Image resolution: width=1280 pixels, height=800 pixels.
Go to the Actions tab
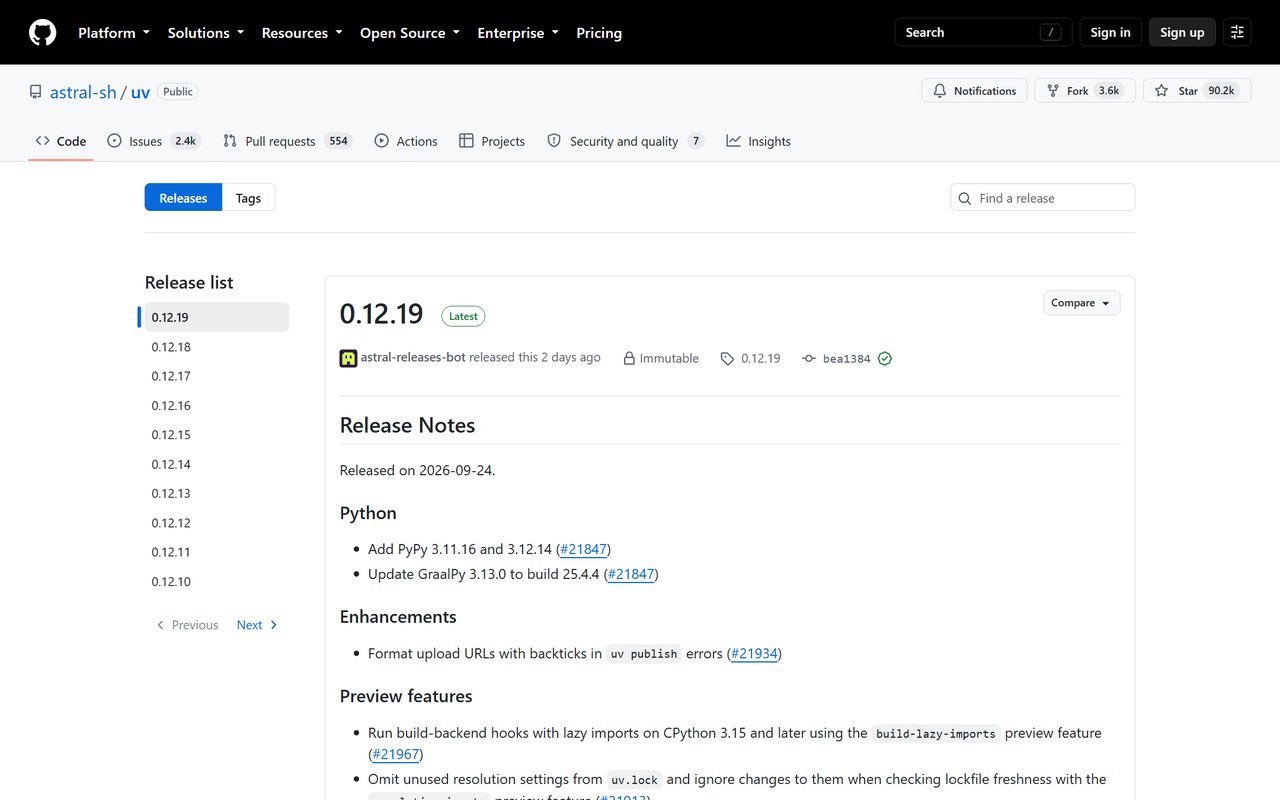pyautogui.click(x=406, y=141)
